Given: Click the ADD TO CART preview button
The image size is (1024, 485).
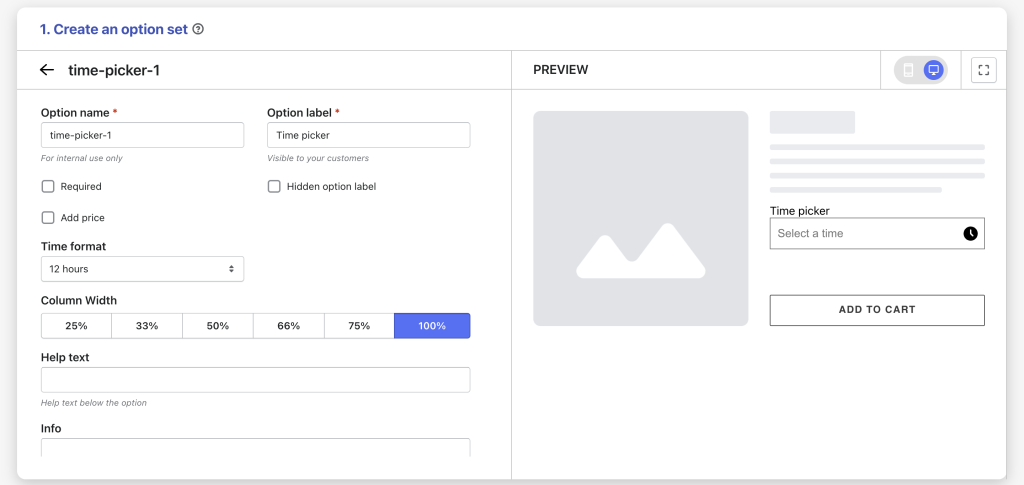Looking at the screenshot, I should point(877,310).
